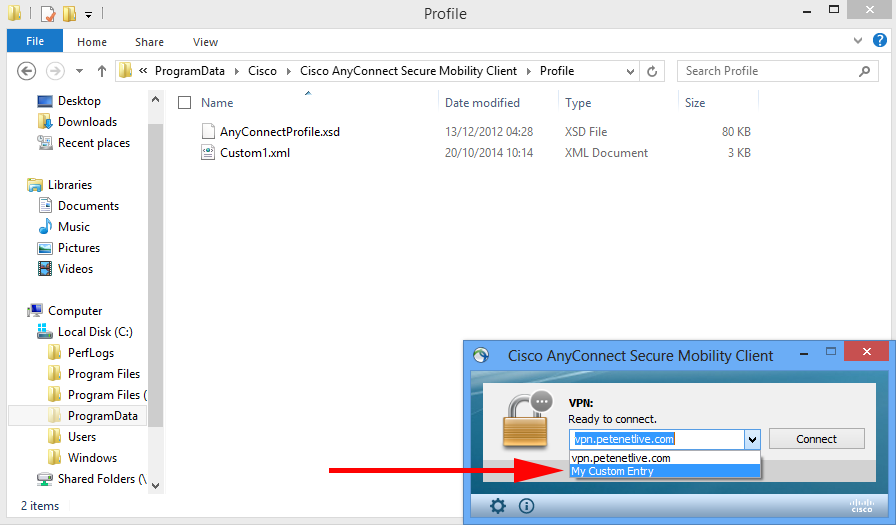The width and height of the screenshot is (896, 525).
Task: Click the Downloads folder icon
Action: point(45,122)
